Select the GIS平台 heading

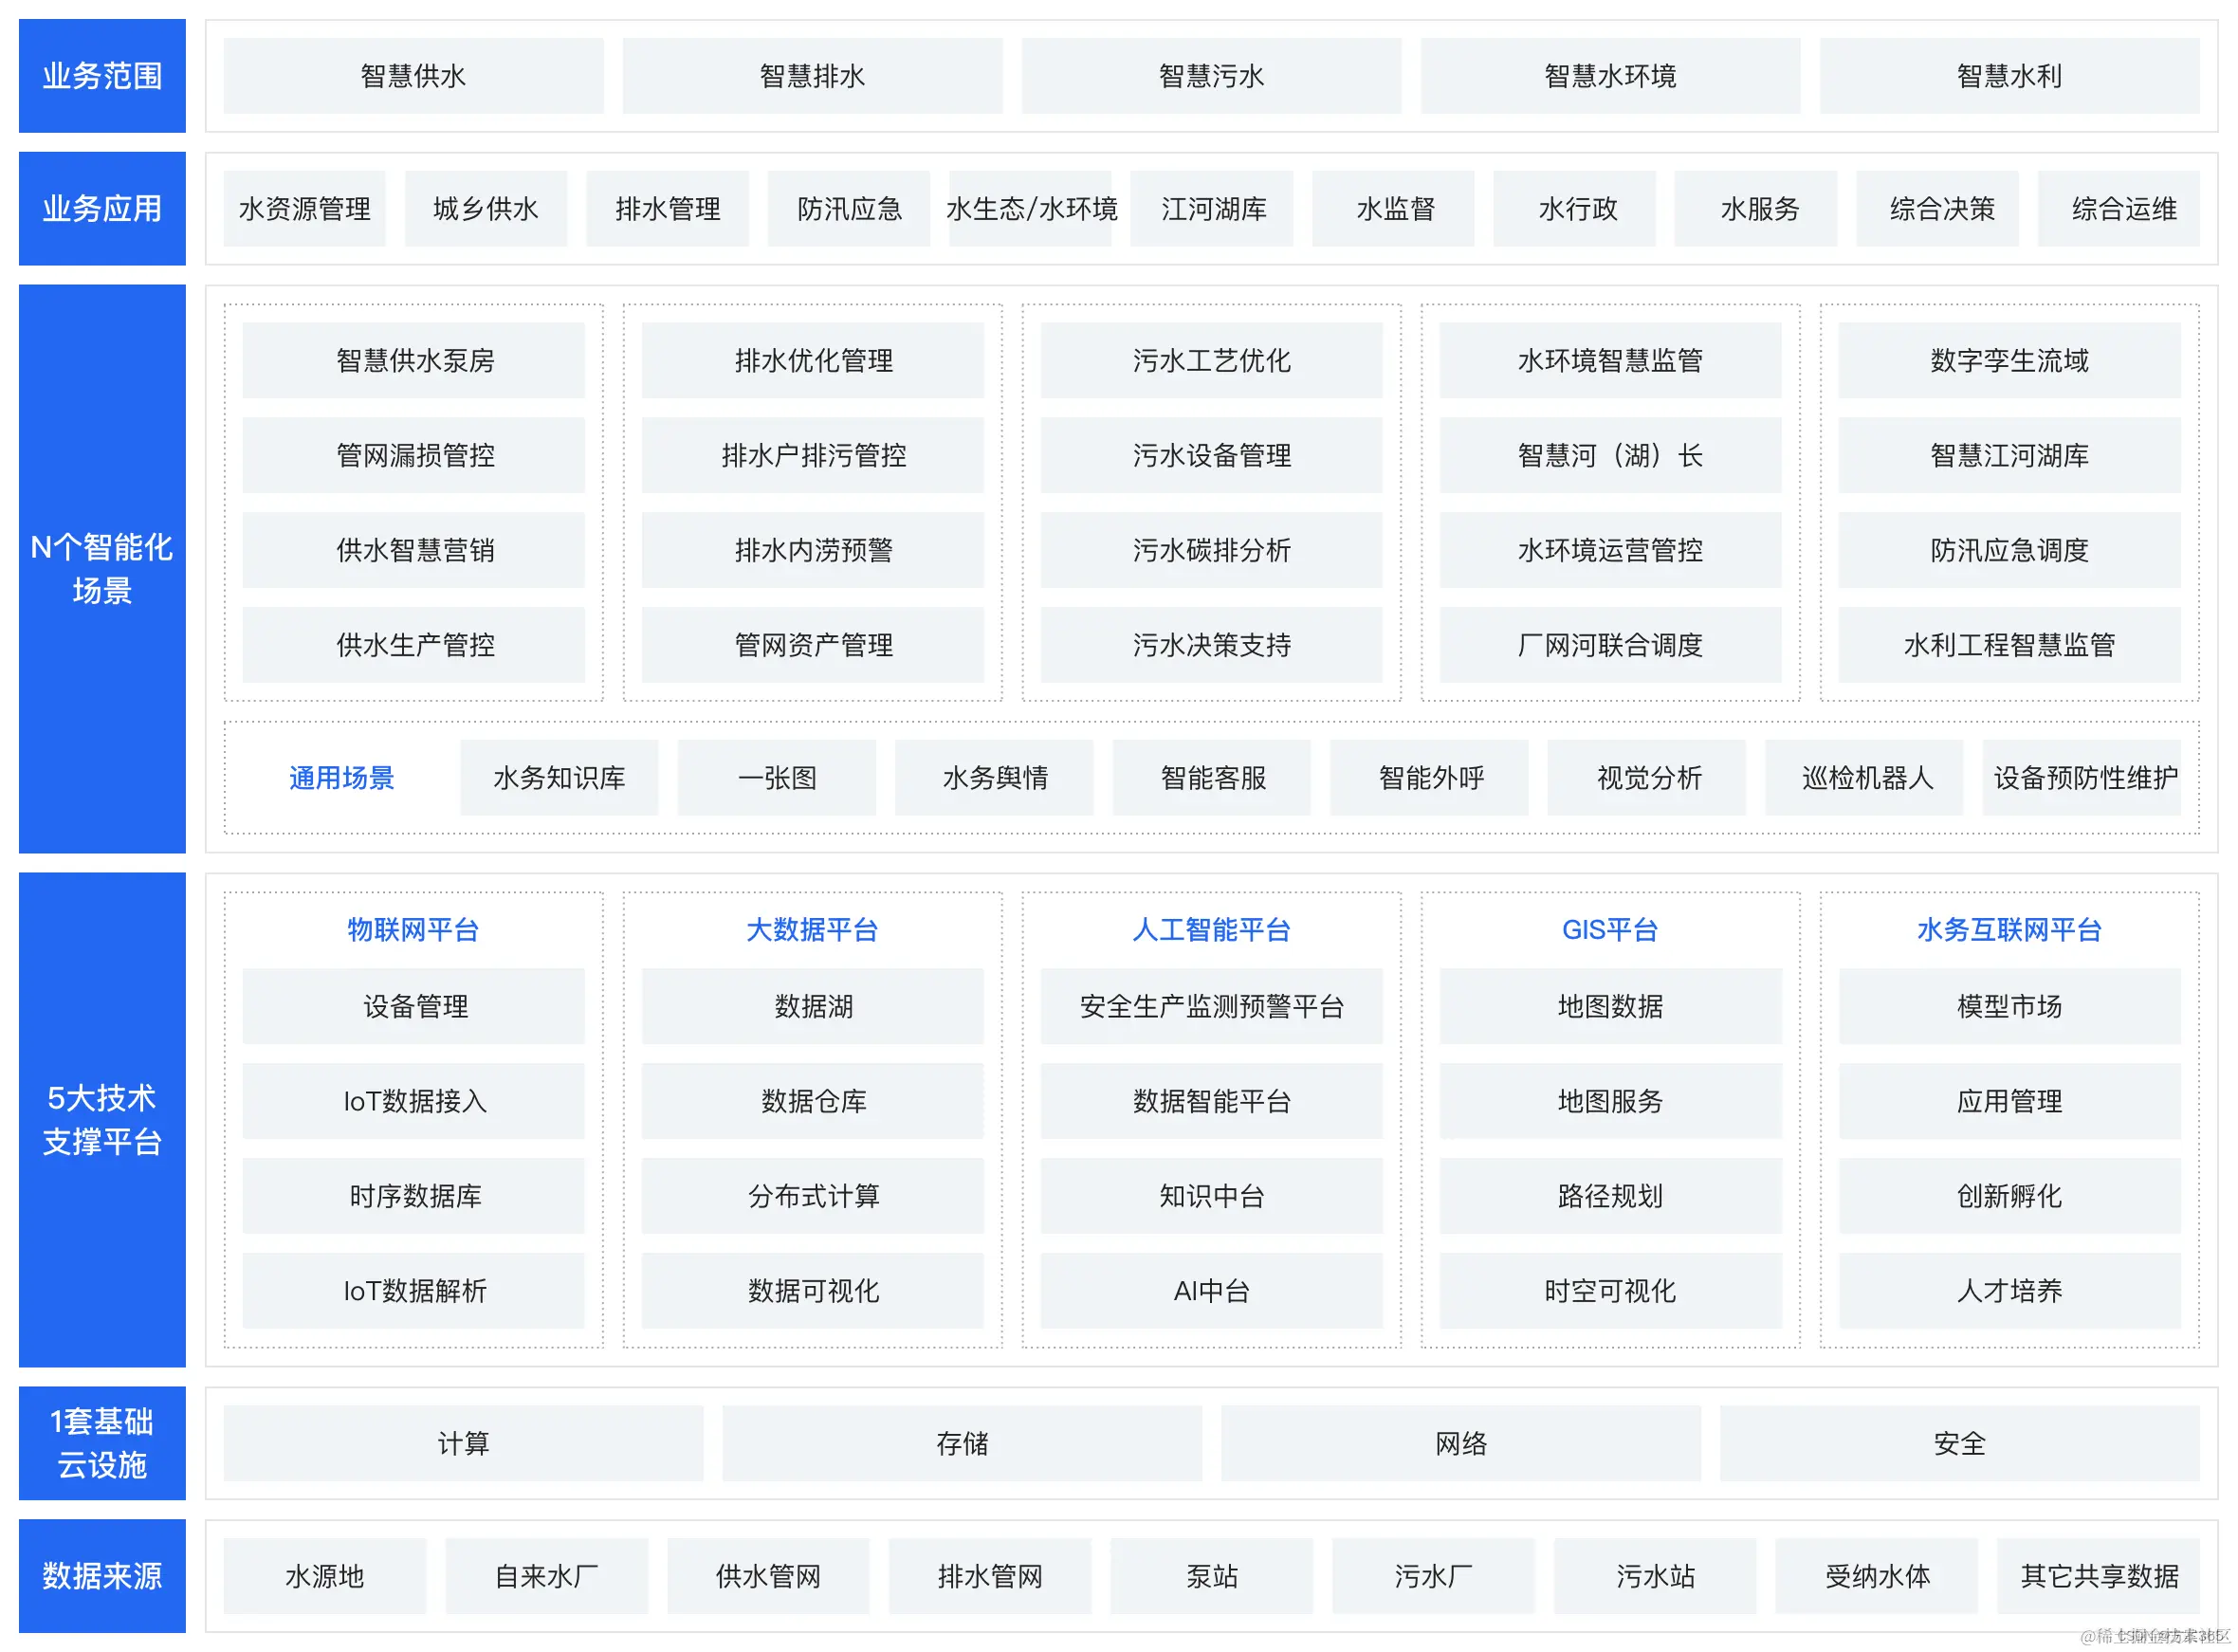point(1609,930)
